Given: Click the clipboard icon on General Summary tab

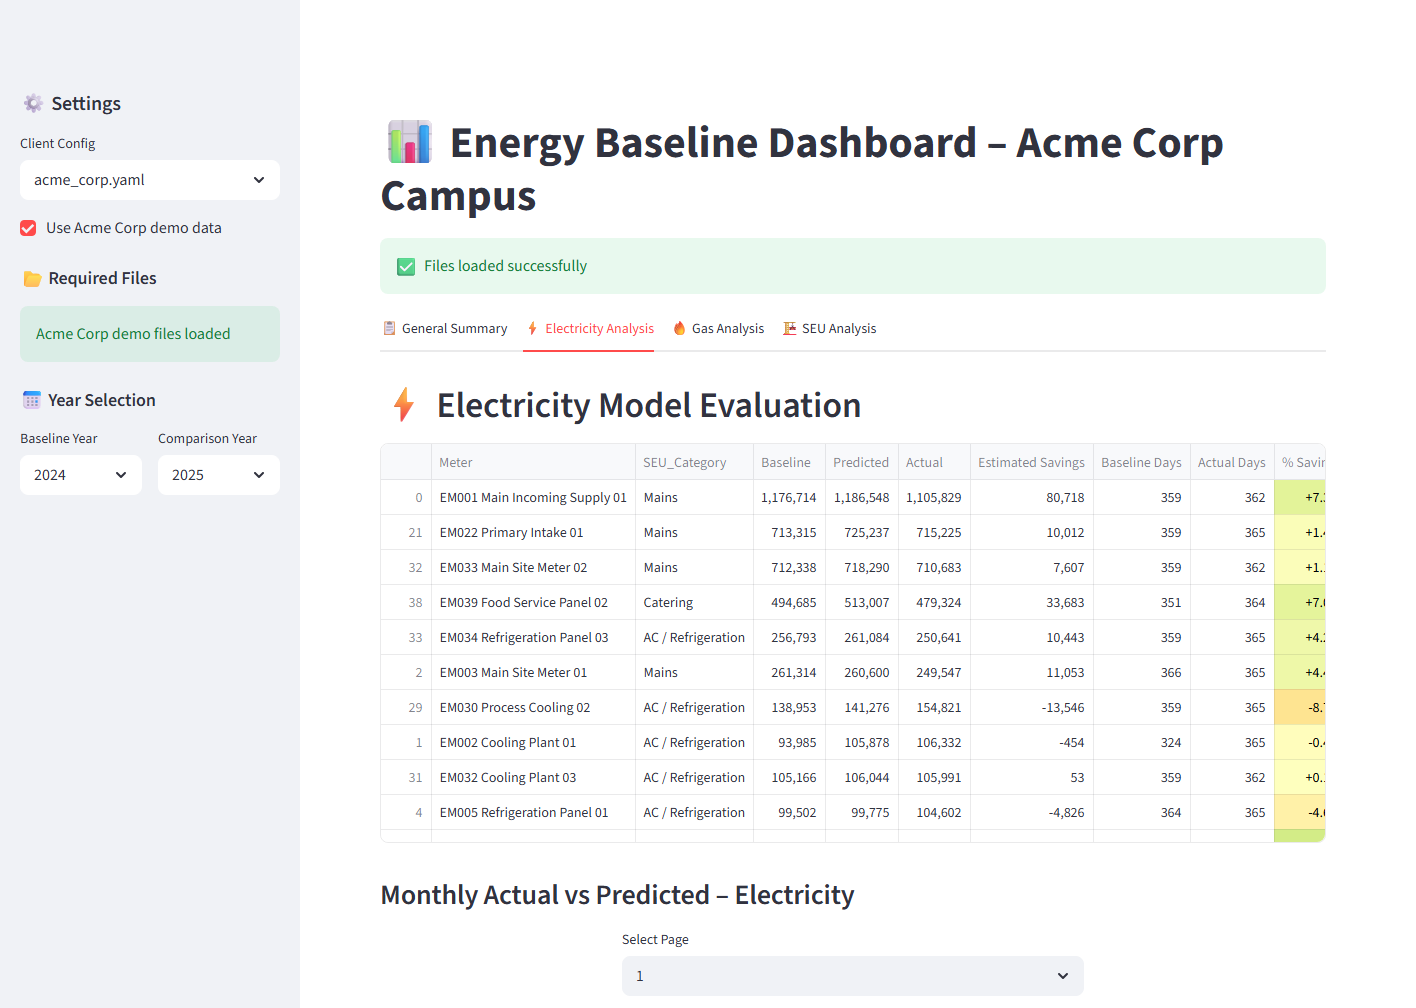Looking at the screenshot, I should pos(389,328).
